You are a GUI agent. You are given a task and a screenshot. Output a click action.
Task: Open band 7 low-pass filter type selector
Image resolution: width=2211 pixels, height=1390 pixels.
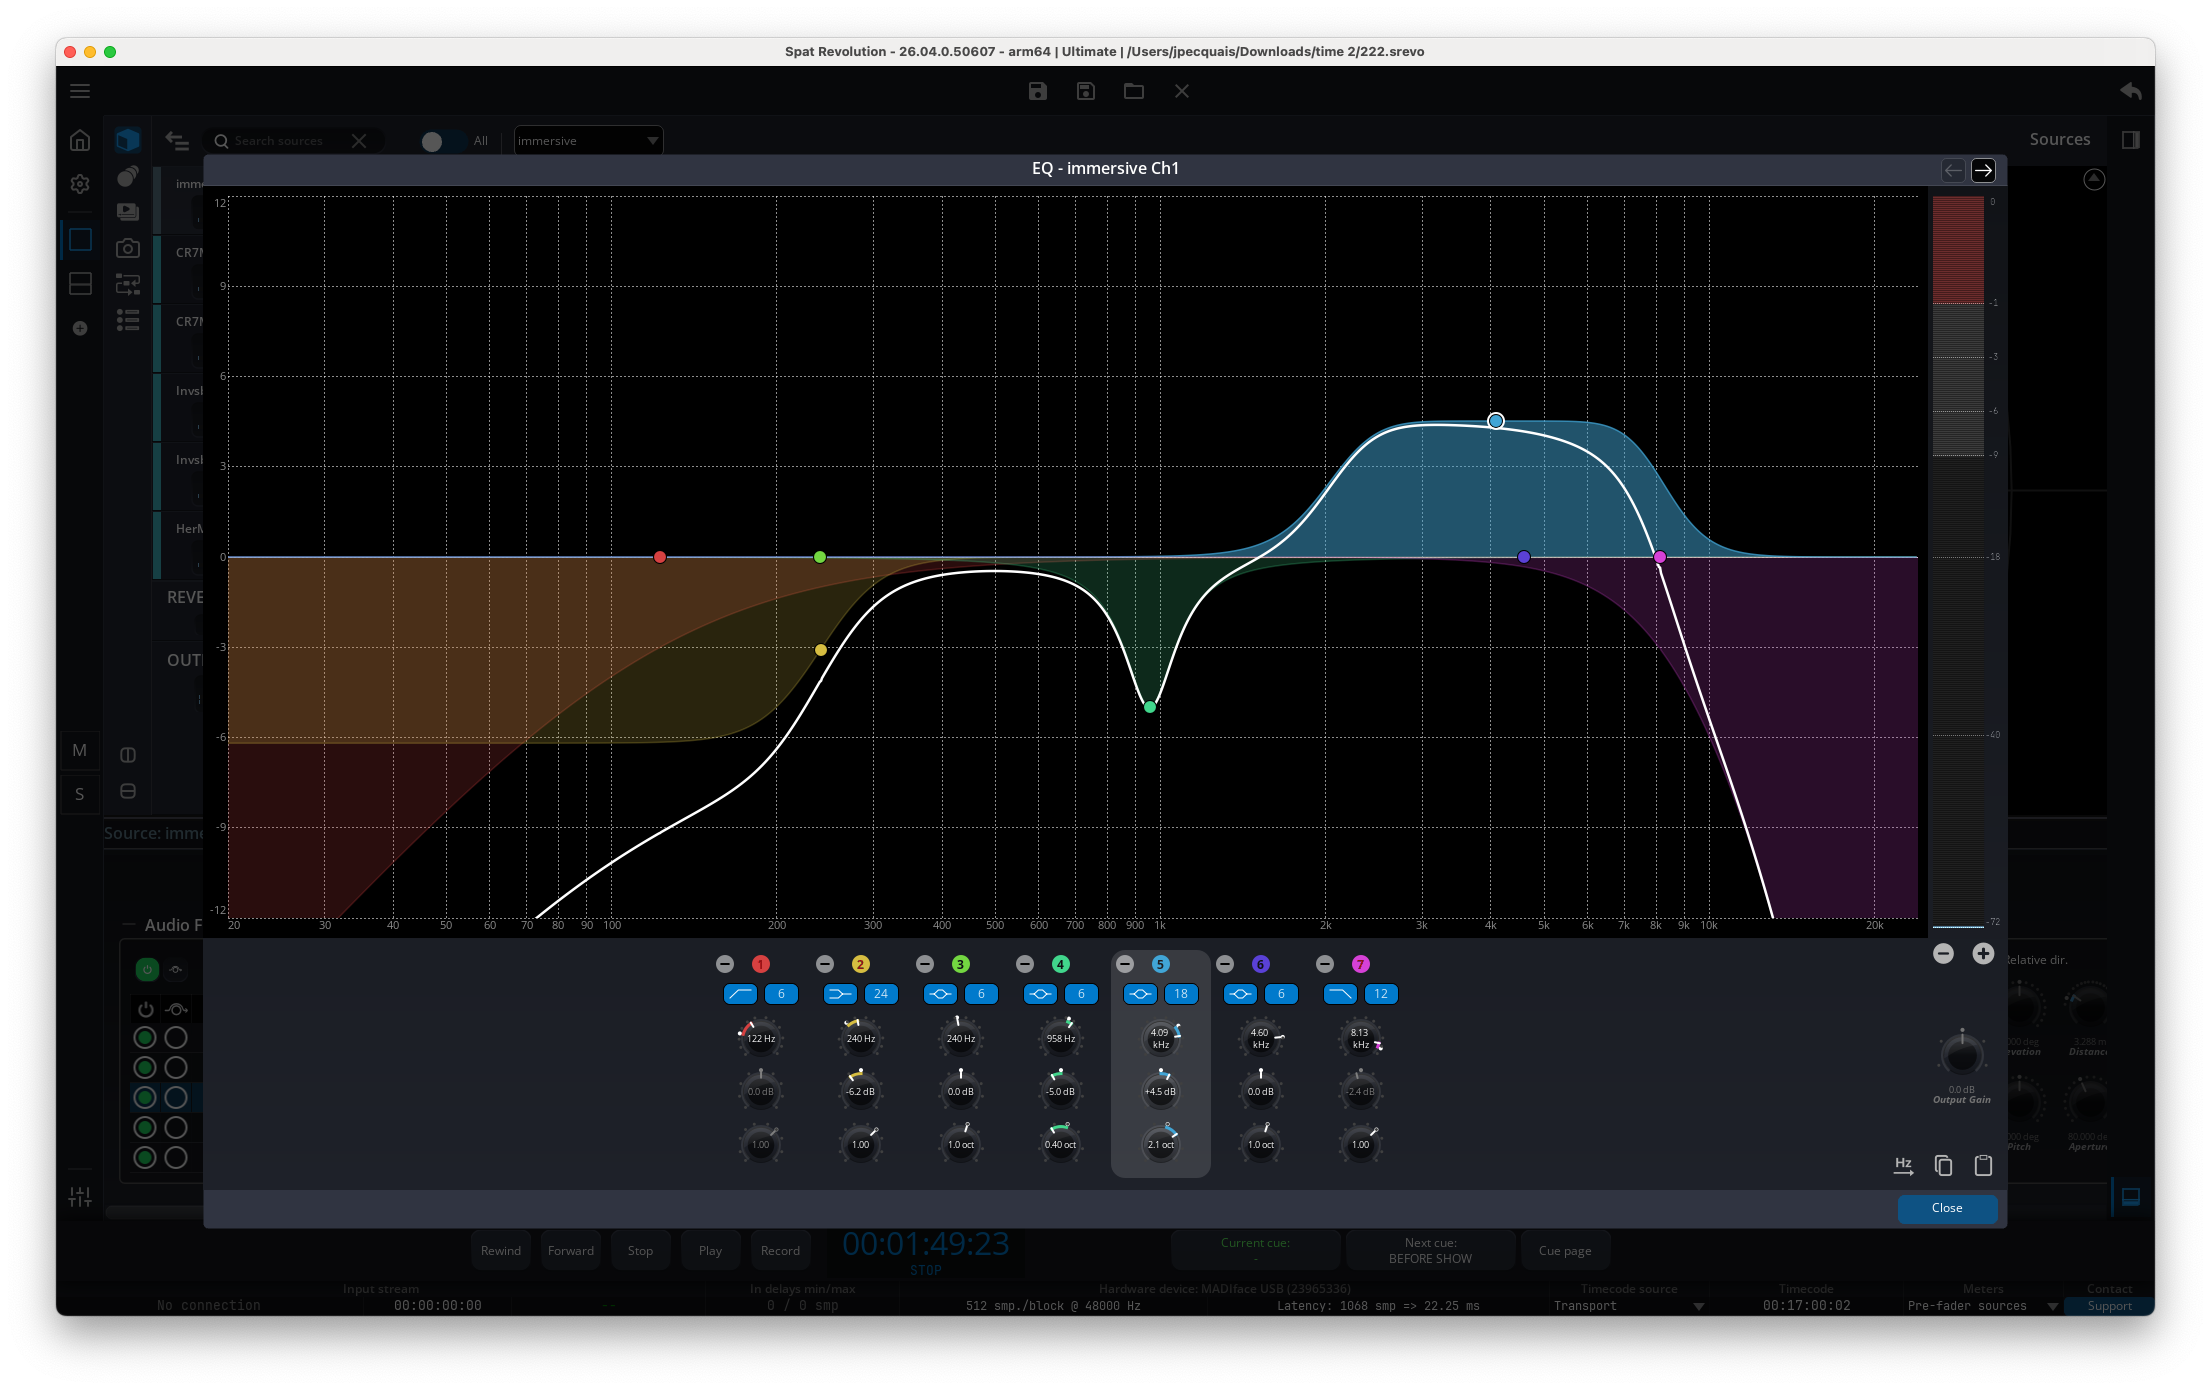1340,994
